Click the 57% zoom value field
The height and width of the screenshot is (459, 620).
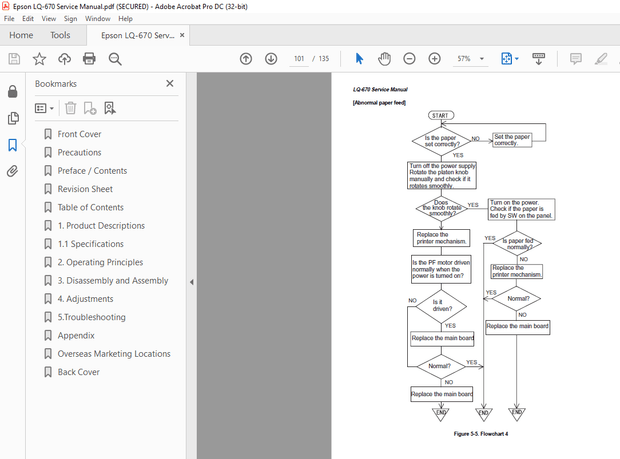pos(464,59)
